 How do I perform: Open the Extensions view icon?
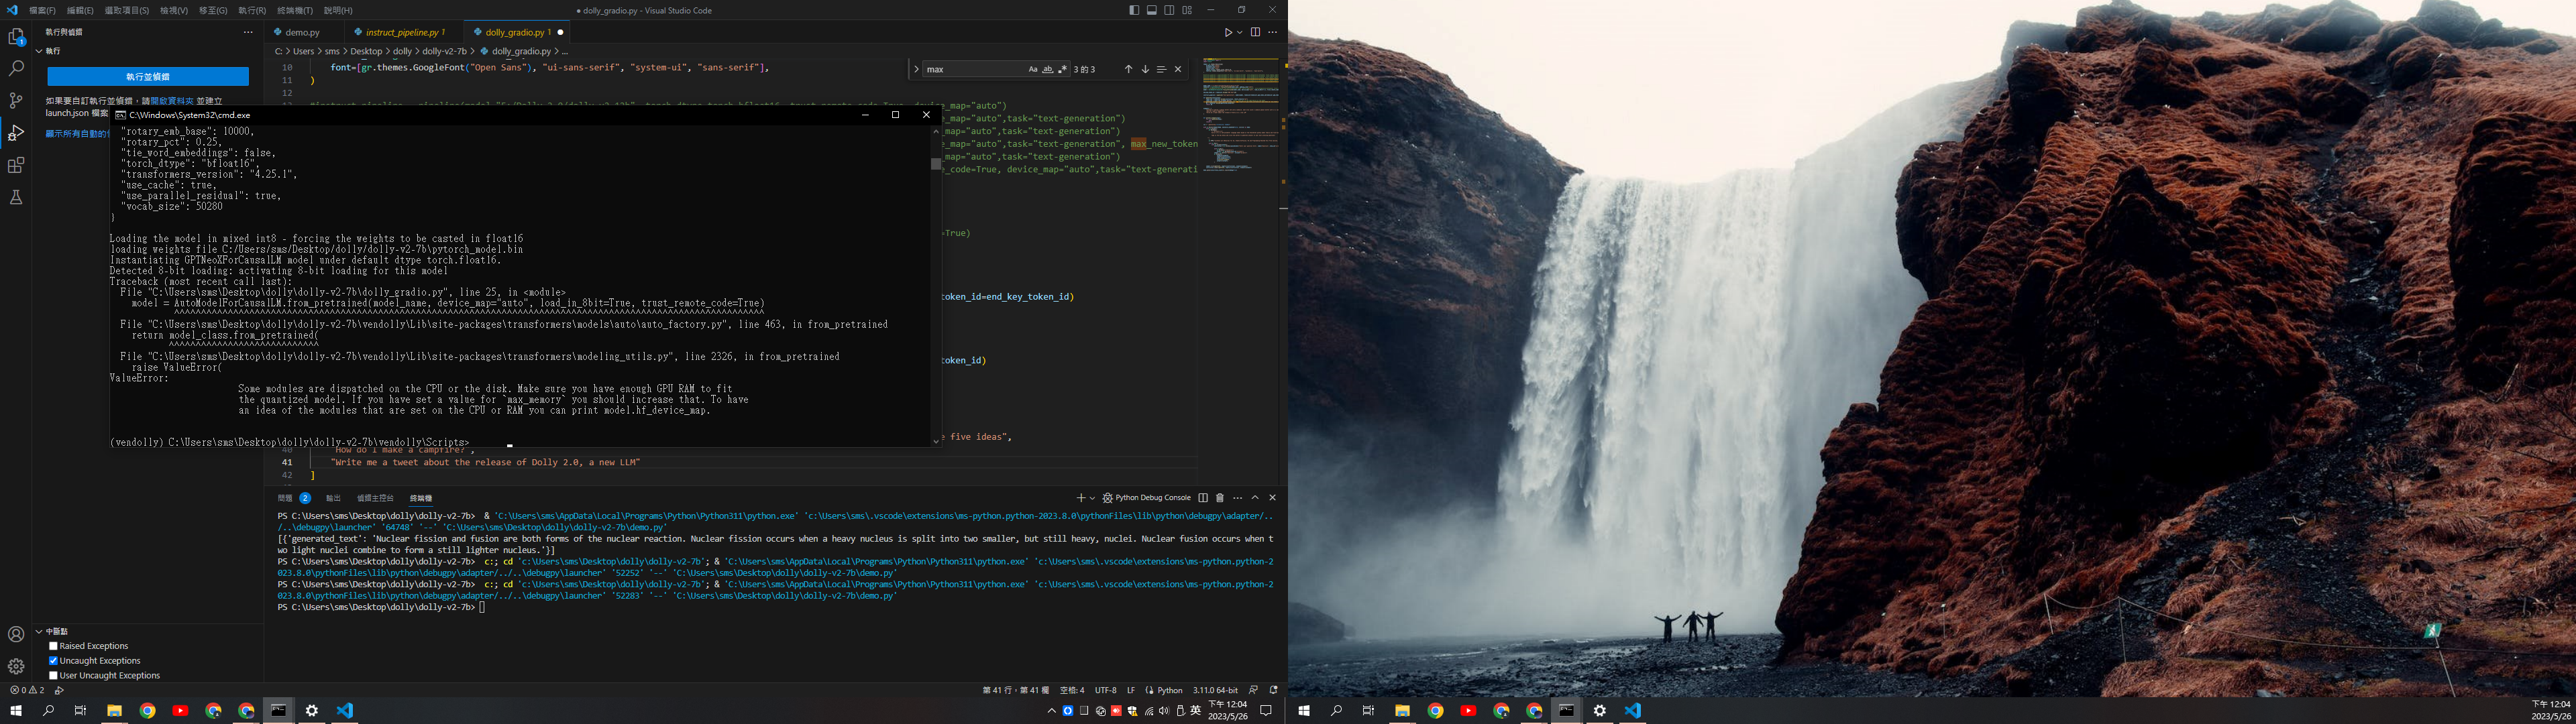tap(16, 165)
